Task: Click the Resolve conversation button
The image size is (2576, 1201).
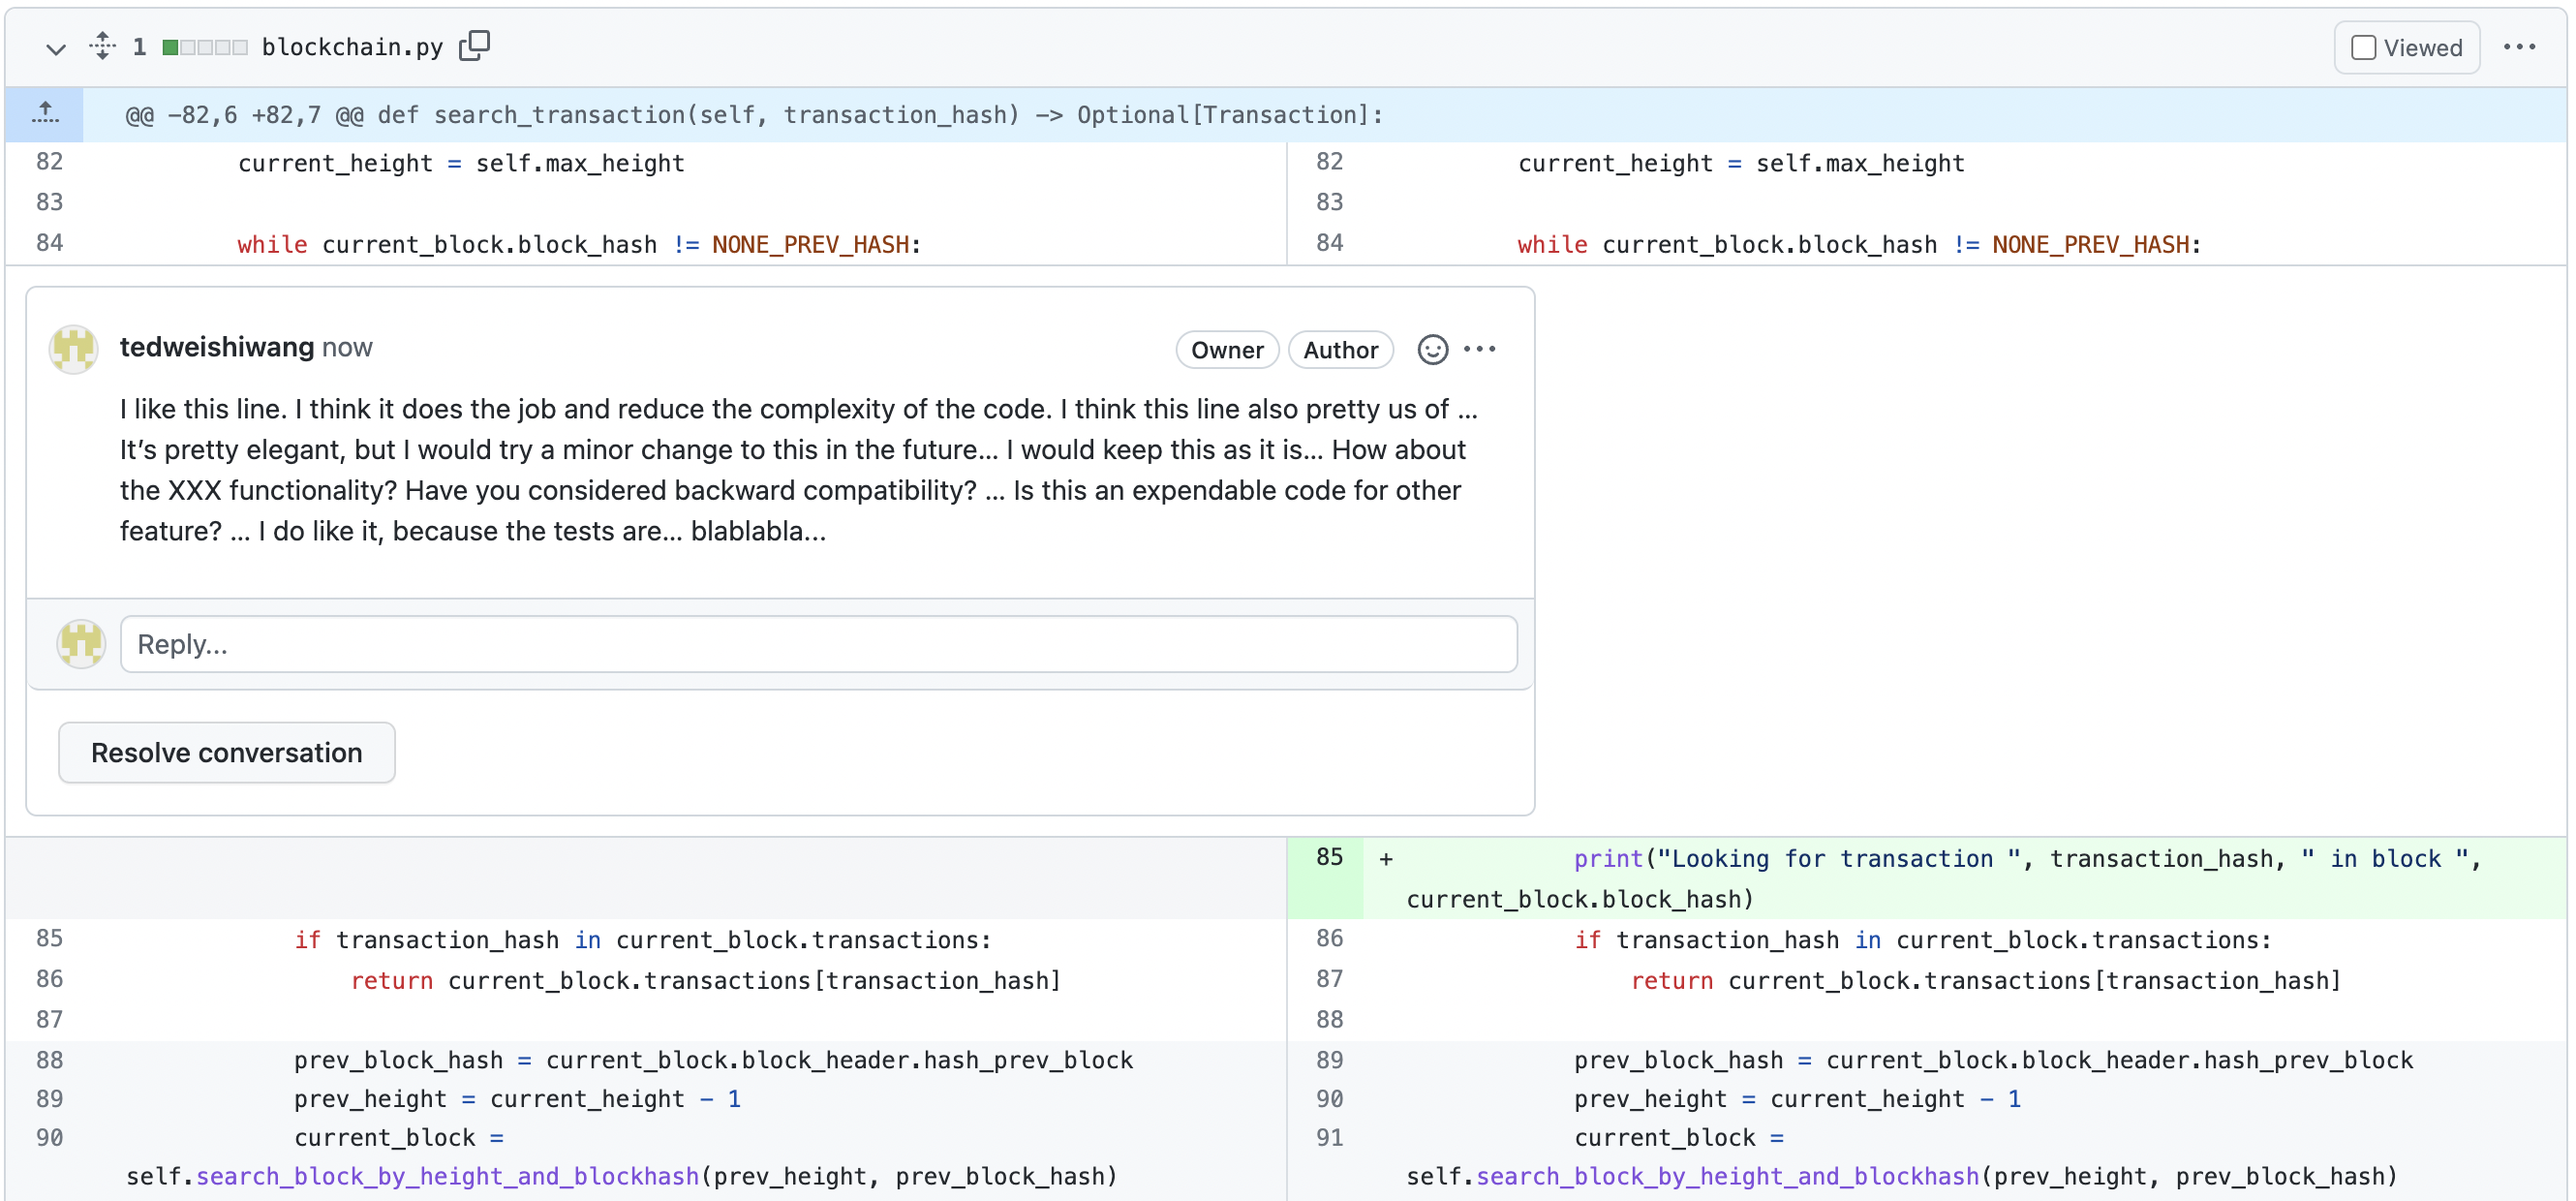Action: point(227,752)
